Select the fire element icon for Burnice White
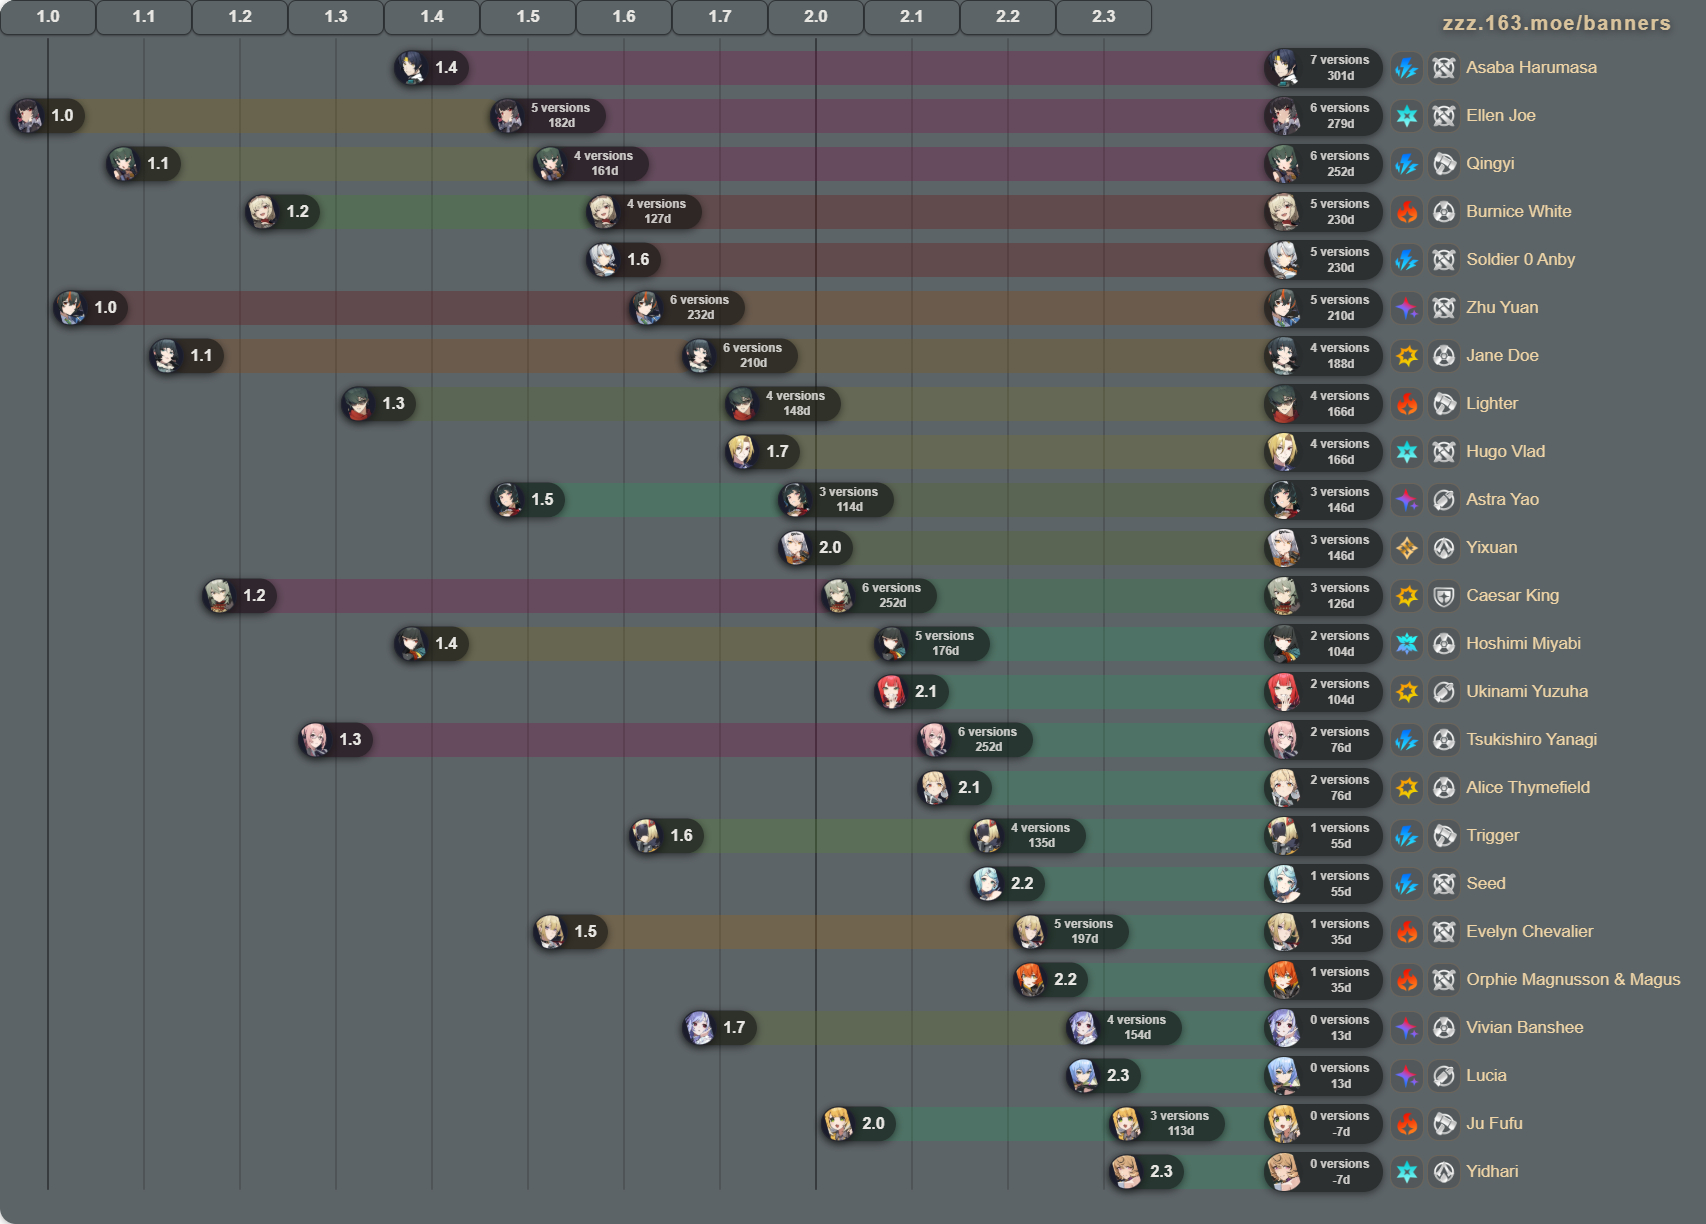 (1407, 212)
